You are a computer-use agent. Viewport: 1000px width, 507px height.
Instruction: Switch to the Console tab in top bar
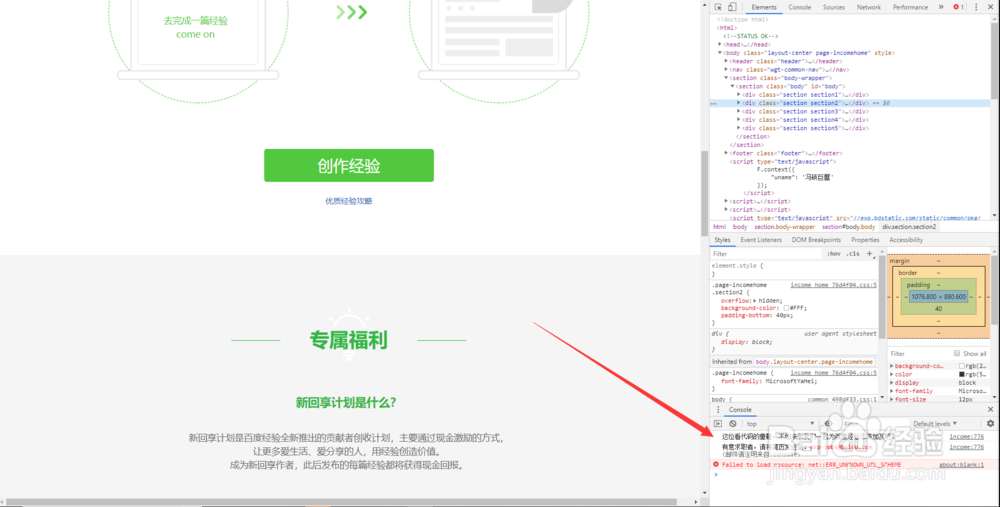click(x=799, y=7)
